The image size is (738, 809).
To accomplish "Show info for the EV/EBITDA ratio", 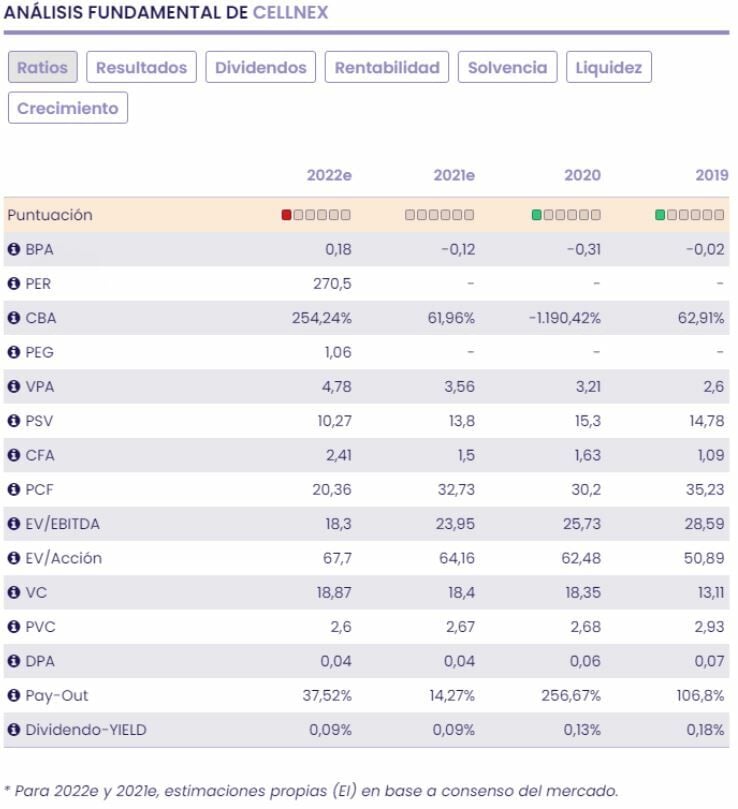I will [x=14, y=524].
